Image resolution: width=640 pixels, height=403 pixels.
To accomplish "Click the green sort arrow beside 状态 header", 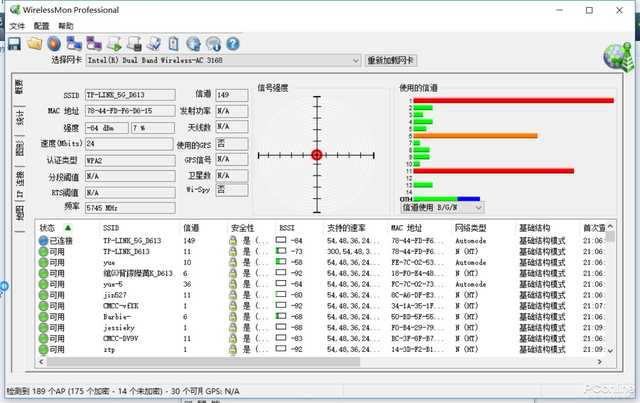I will click(x=68, y=227).
